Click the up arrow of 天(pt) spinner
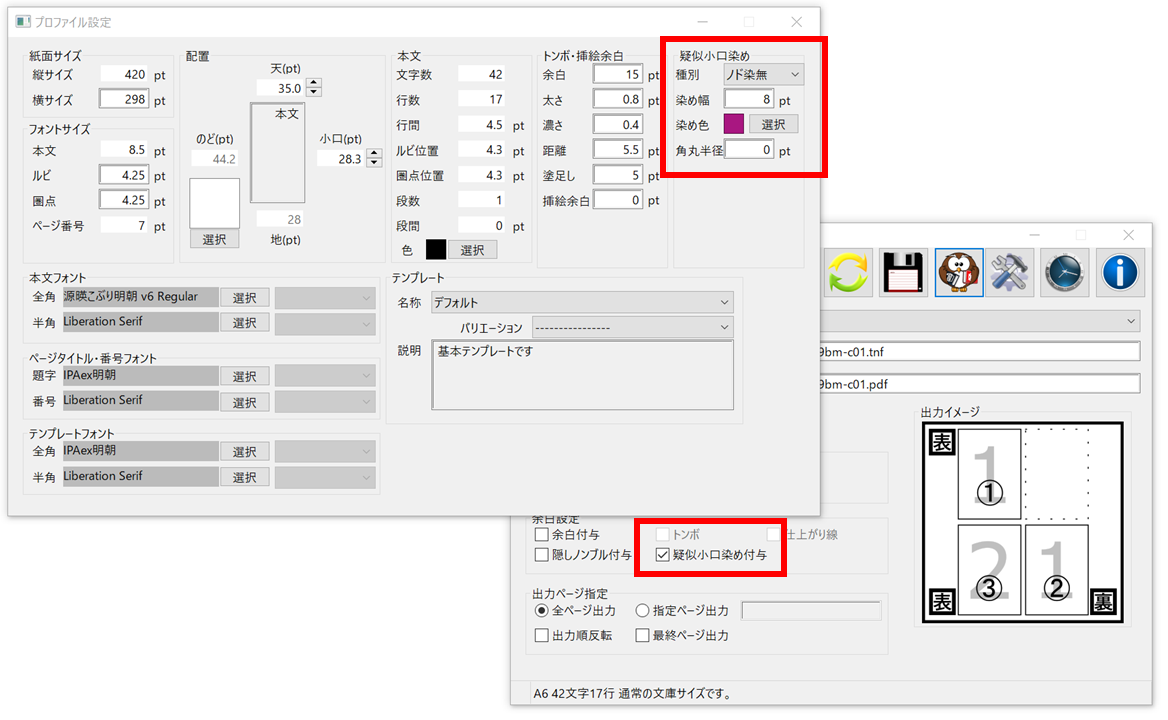This screenshot has height=720, width=1168. tap(314, 83)
